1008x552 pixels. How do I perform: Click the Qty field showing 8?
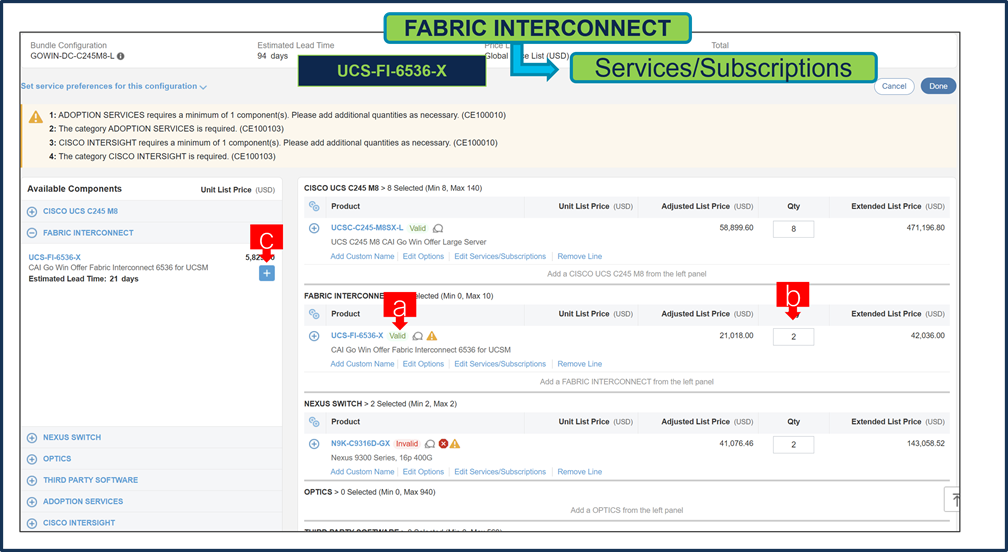[793, 229]
